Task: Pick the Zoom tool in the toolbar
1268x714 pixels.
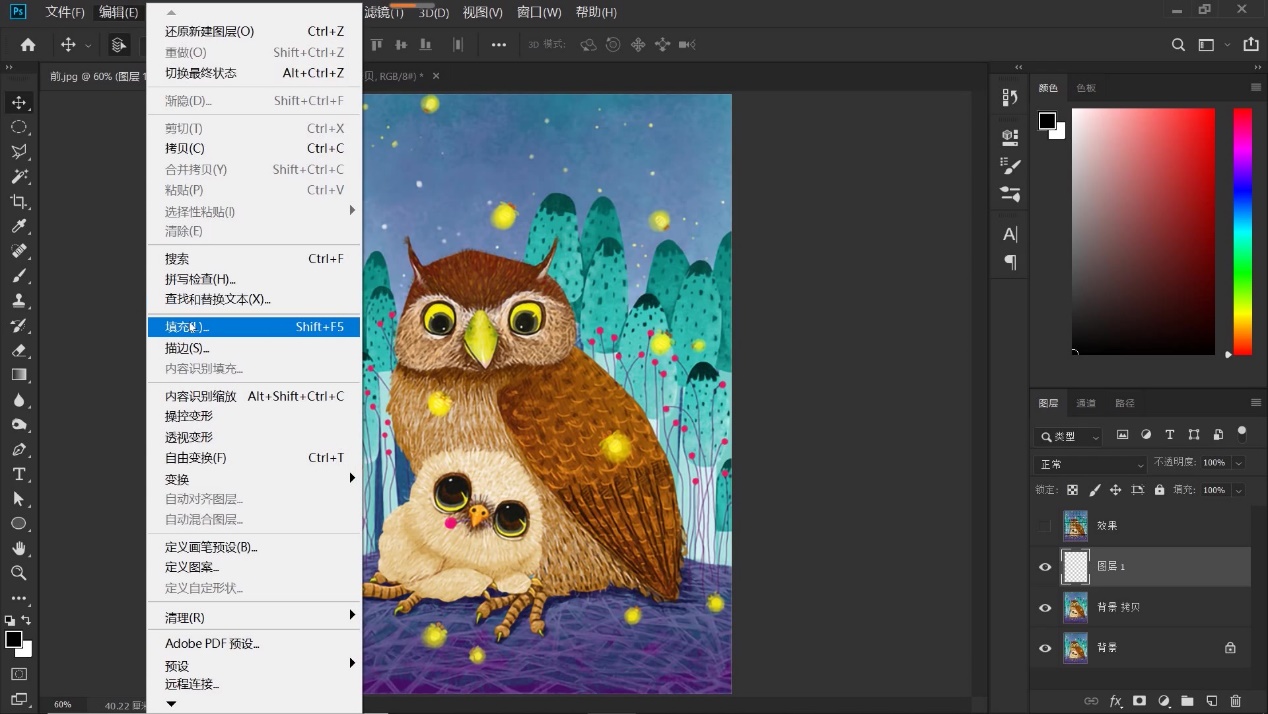Action: click(x=18, y=573)
